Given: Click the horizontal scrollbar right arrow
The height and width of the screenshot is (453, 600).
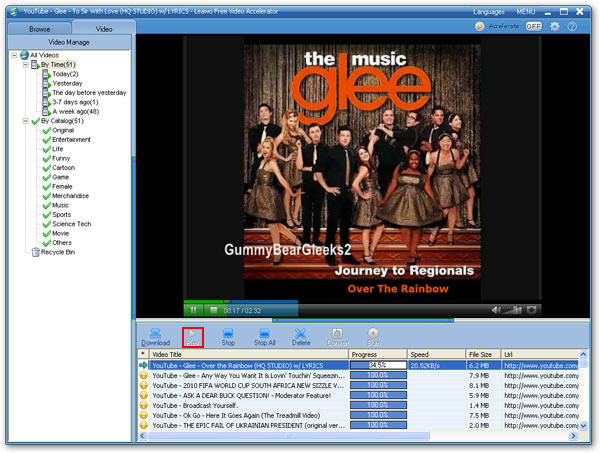Looking at the screenshot, I should [573, 436].
